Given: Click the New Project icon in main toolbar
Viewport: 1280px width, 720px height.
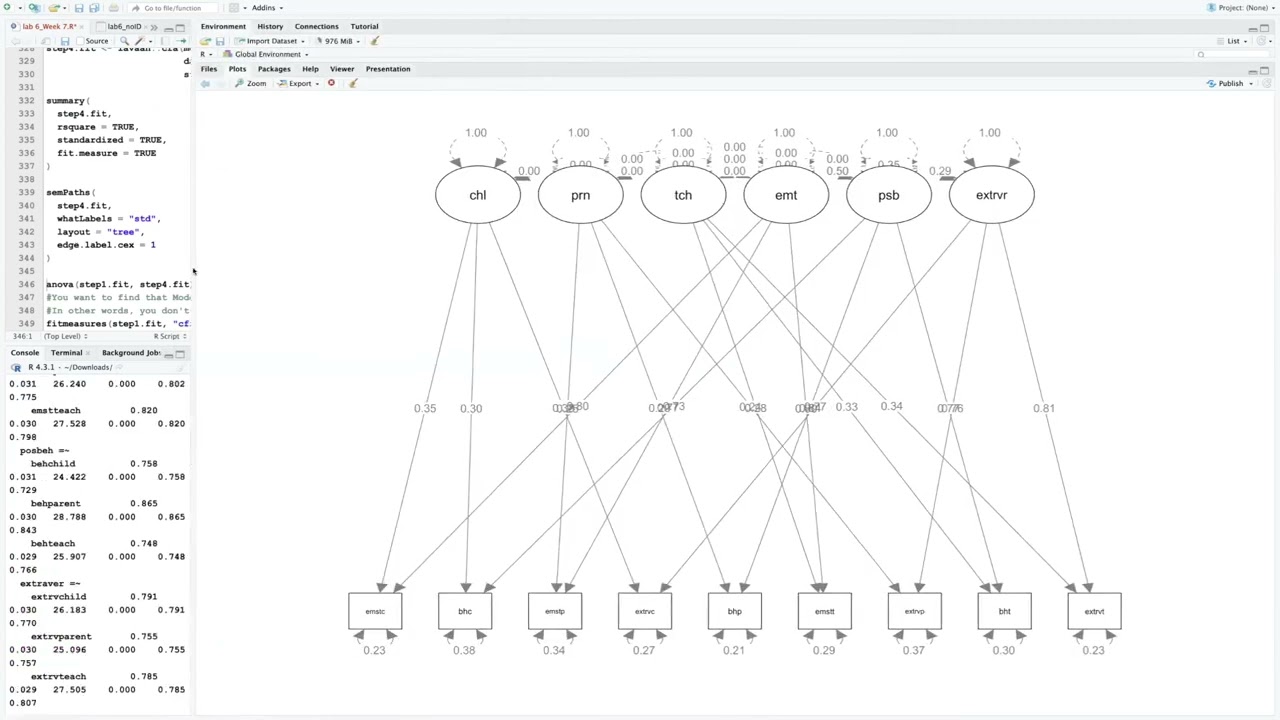Looking at the screenshot, I should tap(35, 8).
